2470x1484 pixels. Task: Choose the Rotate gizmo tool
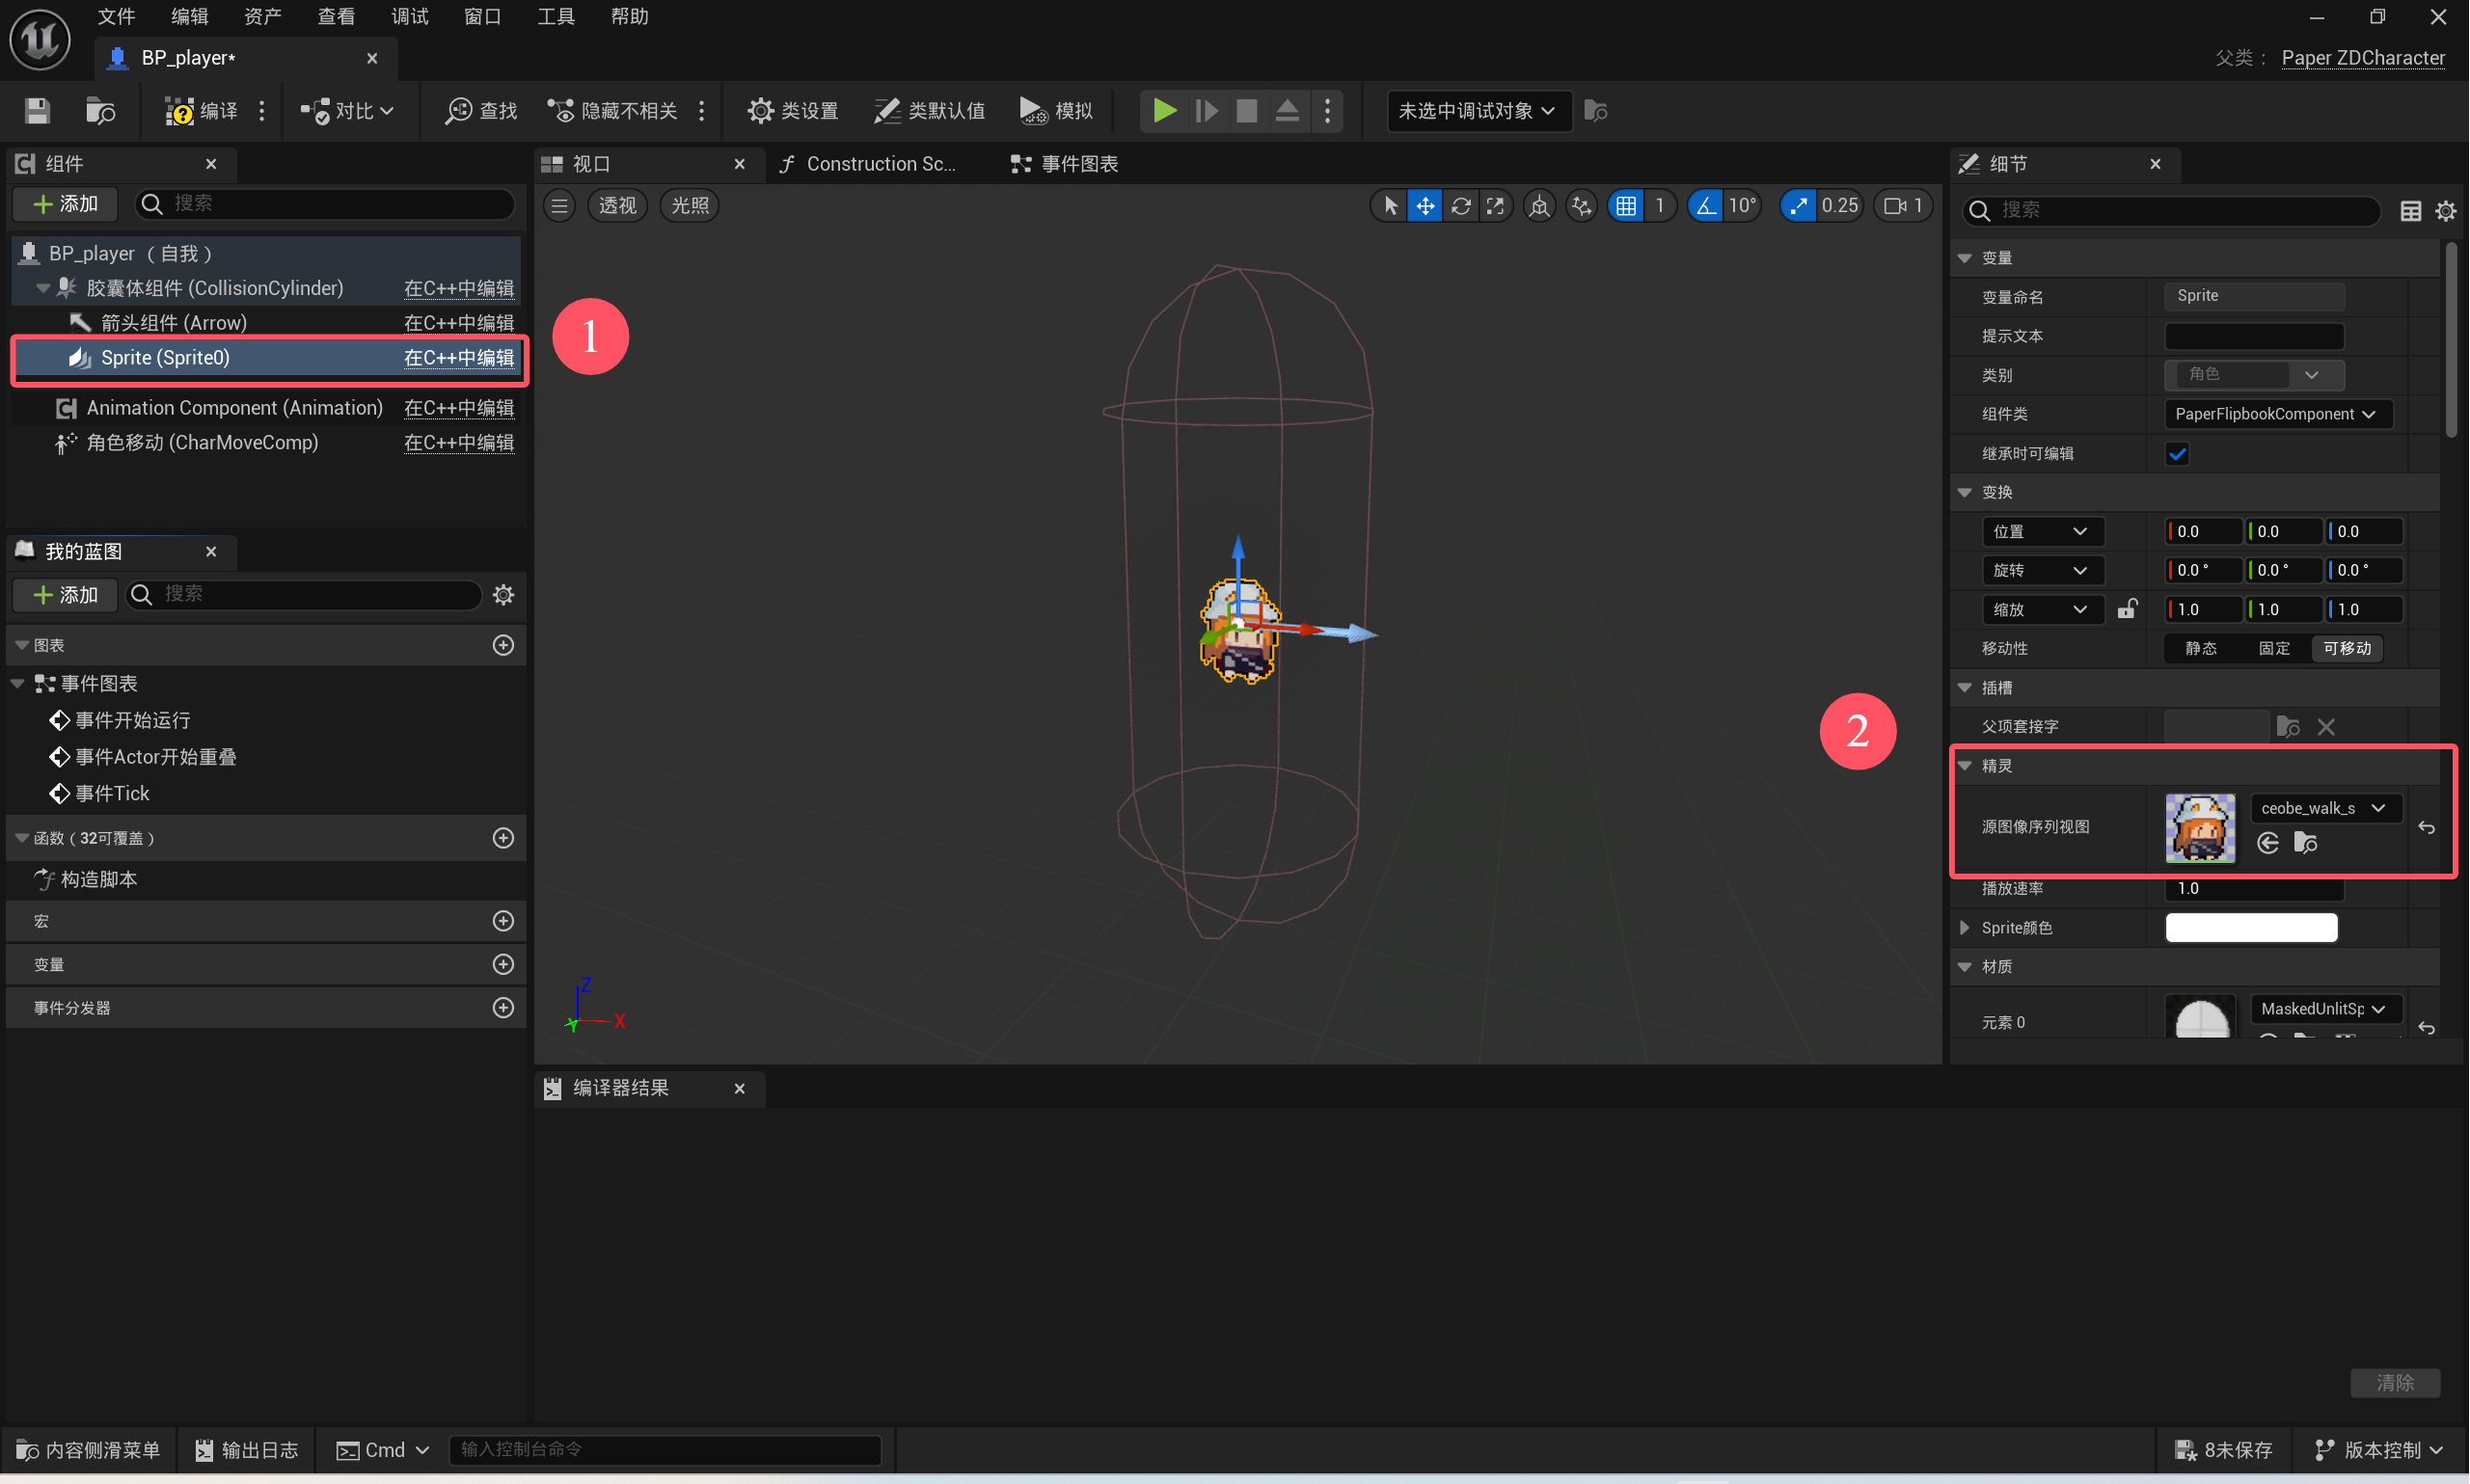(1461, 206)
